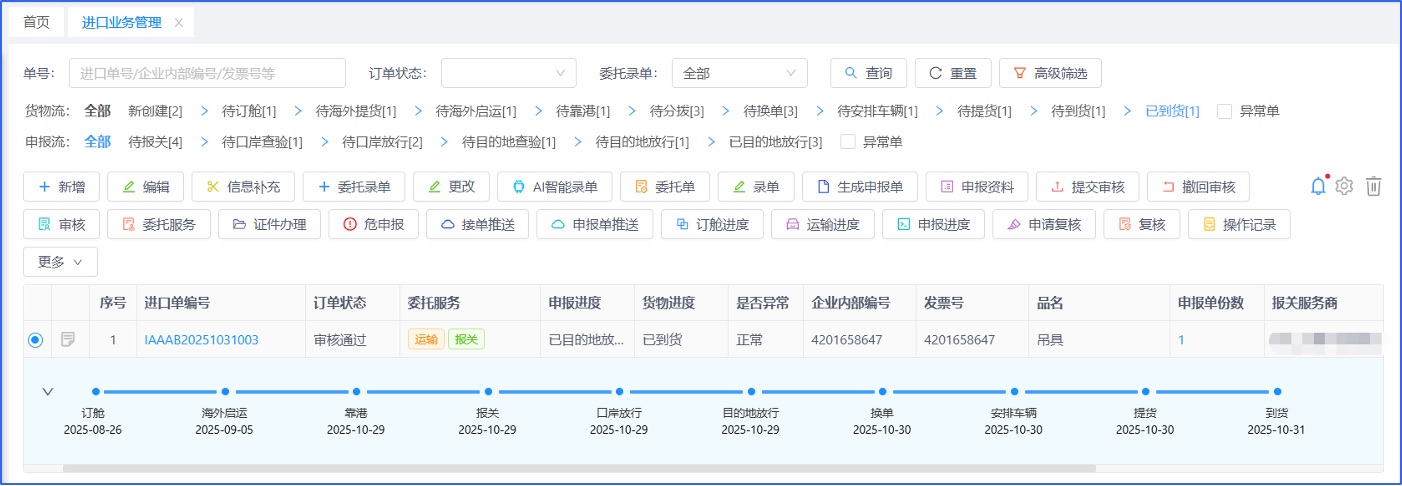Image resolution: width=1402 pixels, height=486 pixels.
Task: Filter 申报流 by 已目的地放行[3]
Action: pos(776,142)
